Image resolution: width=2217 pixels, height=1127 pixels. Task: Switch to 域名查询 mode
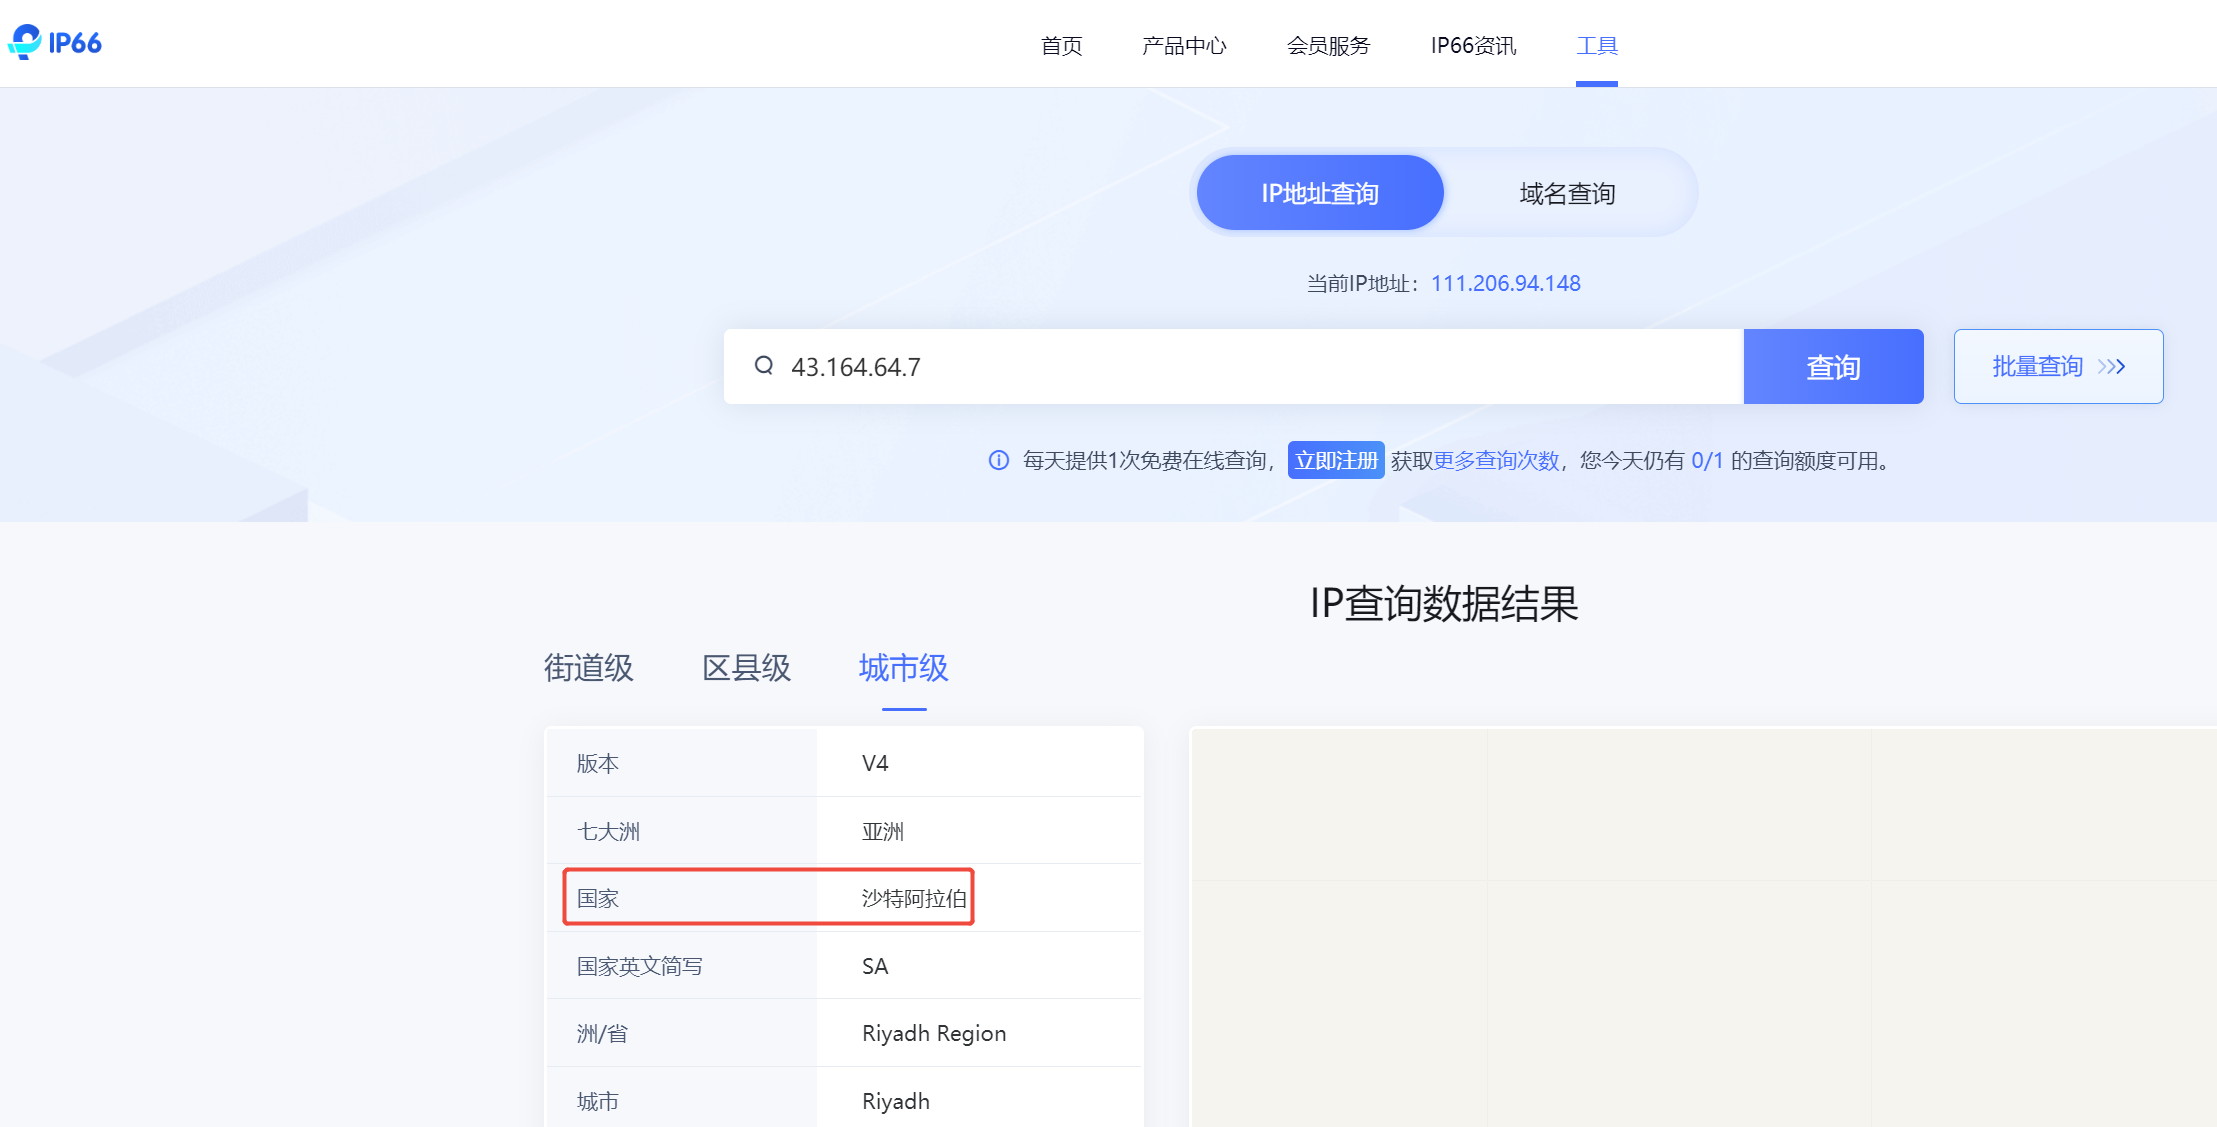click(1567, 193)
